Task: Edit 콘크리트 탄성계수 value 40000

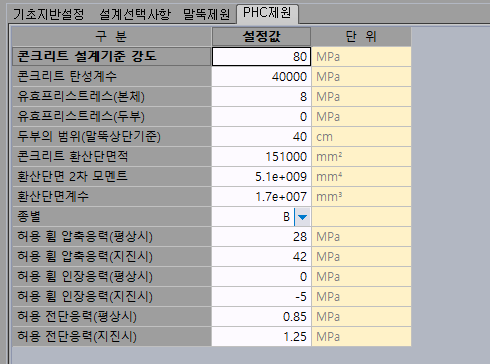Action: tap(261, 77)
